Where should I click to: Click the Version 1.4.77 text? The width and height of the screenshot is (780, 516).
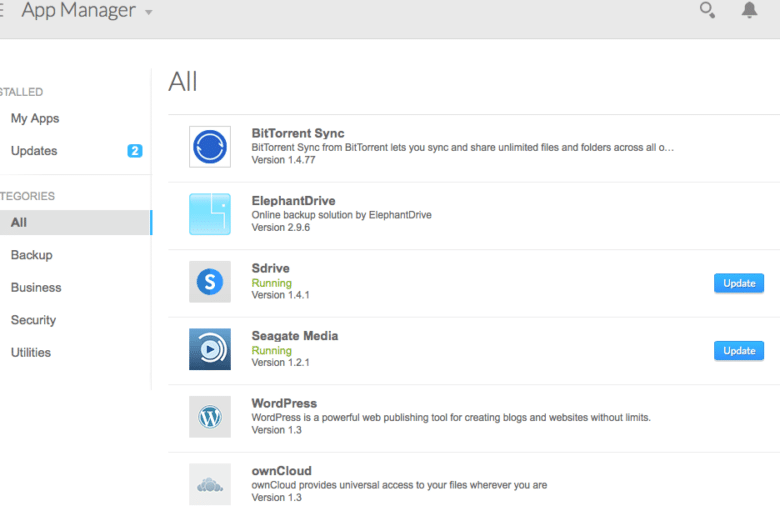tap(283, 160)
